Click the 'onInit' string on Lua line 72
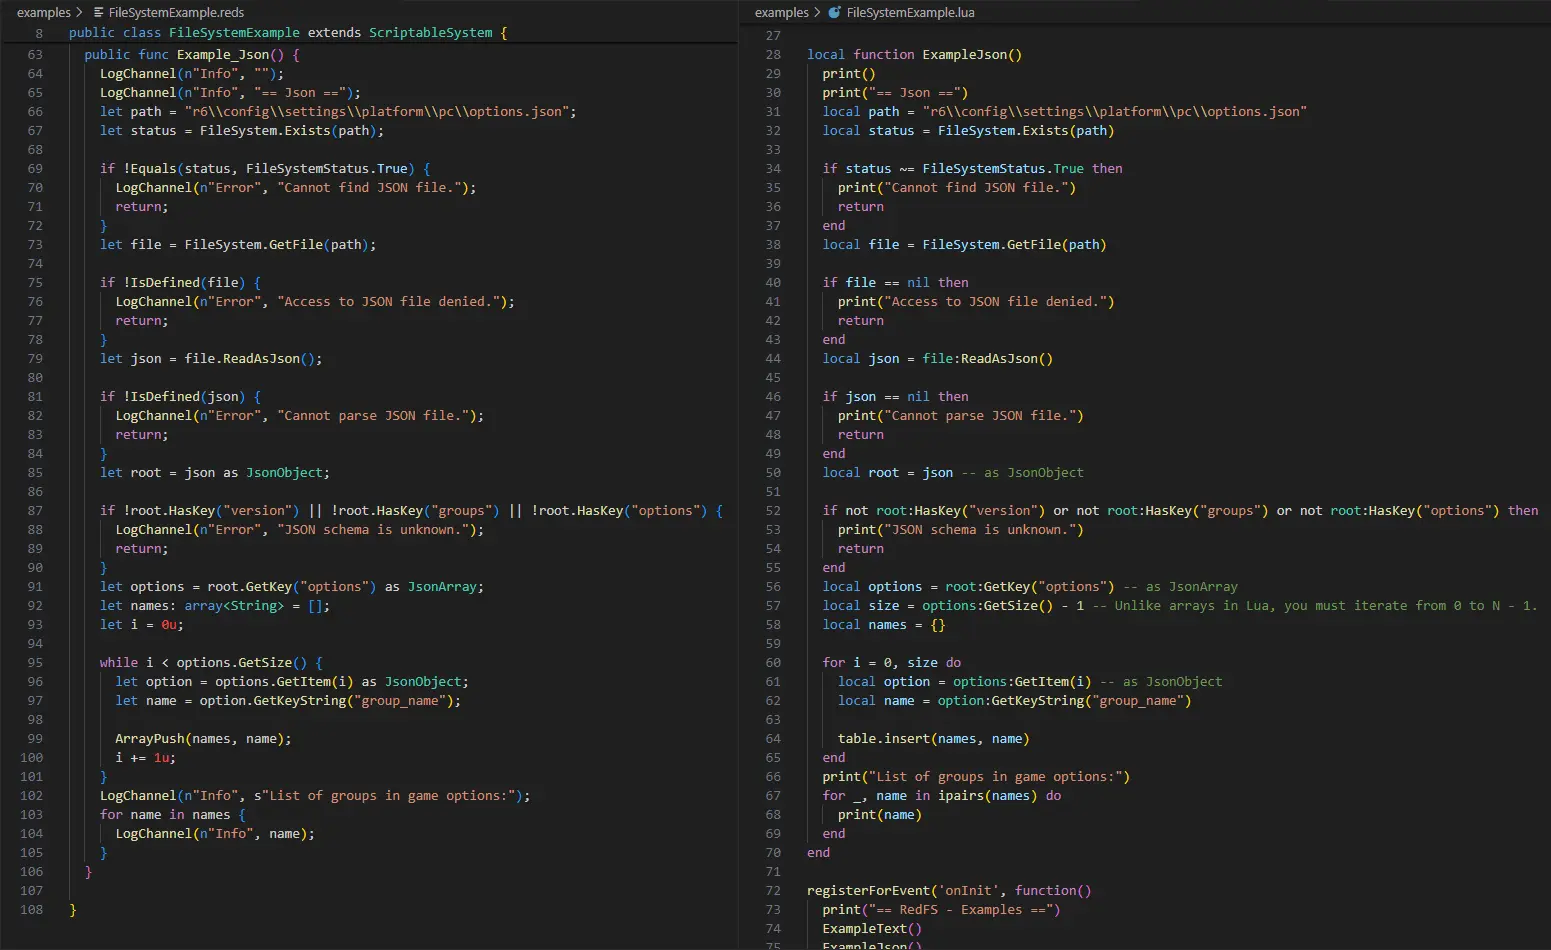The image size is (1551, 950). click(x=969, y=891)
